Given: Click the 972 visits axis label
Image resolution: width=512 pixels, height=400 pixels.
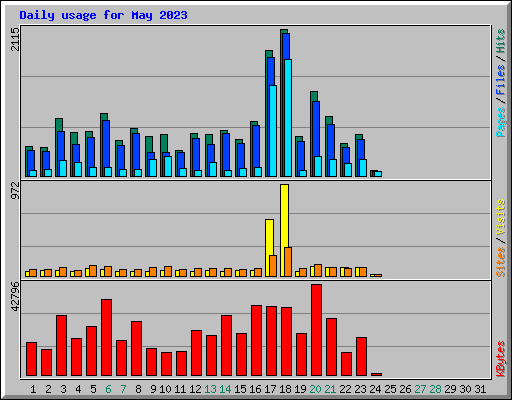Looking at the screenshot, I should click(x=15, y=191).
